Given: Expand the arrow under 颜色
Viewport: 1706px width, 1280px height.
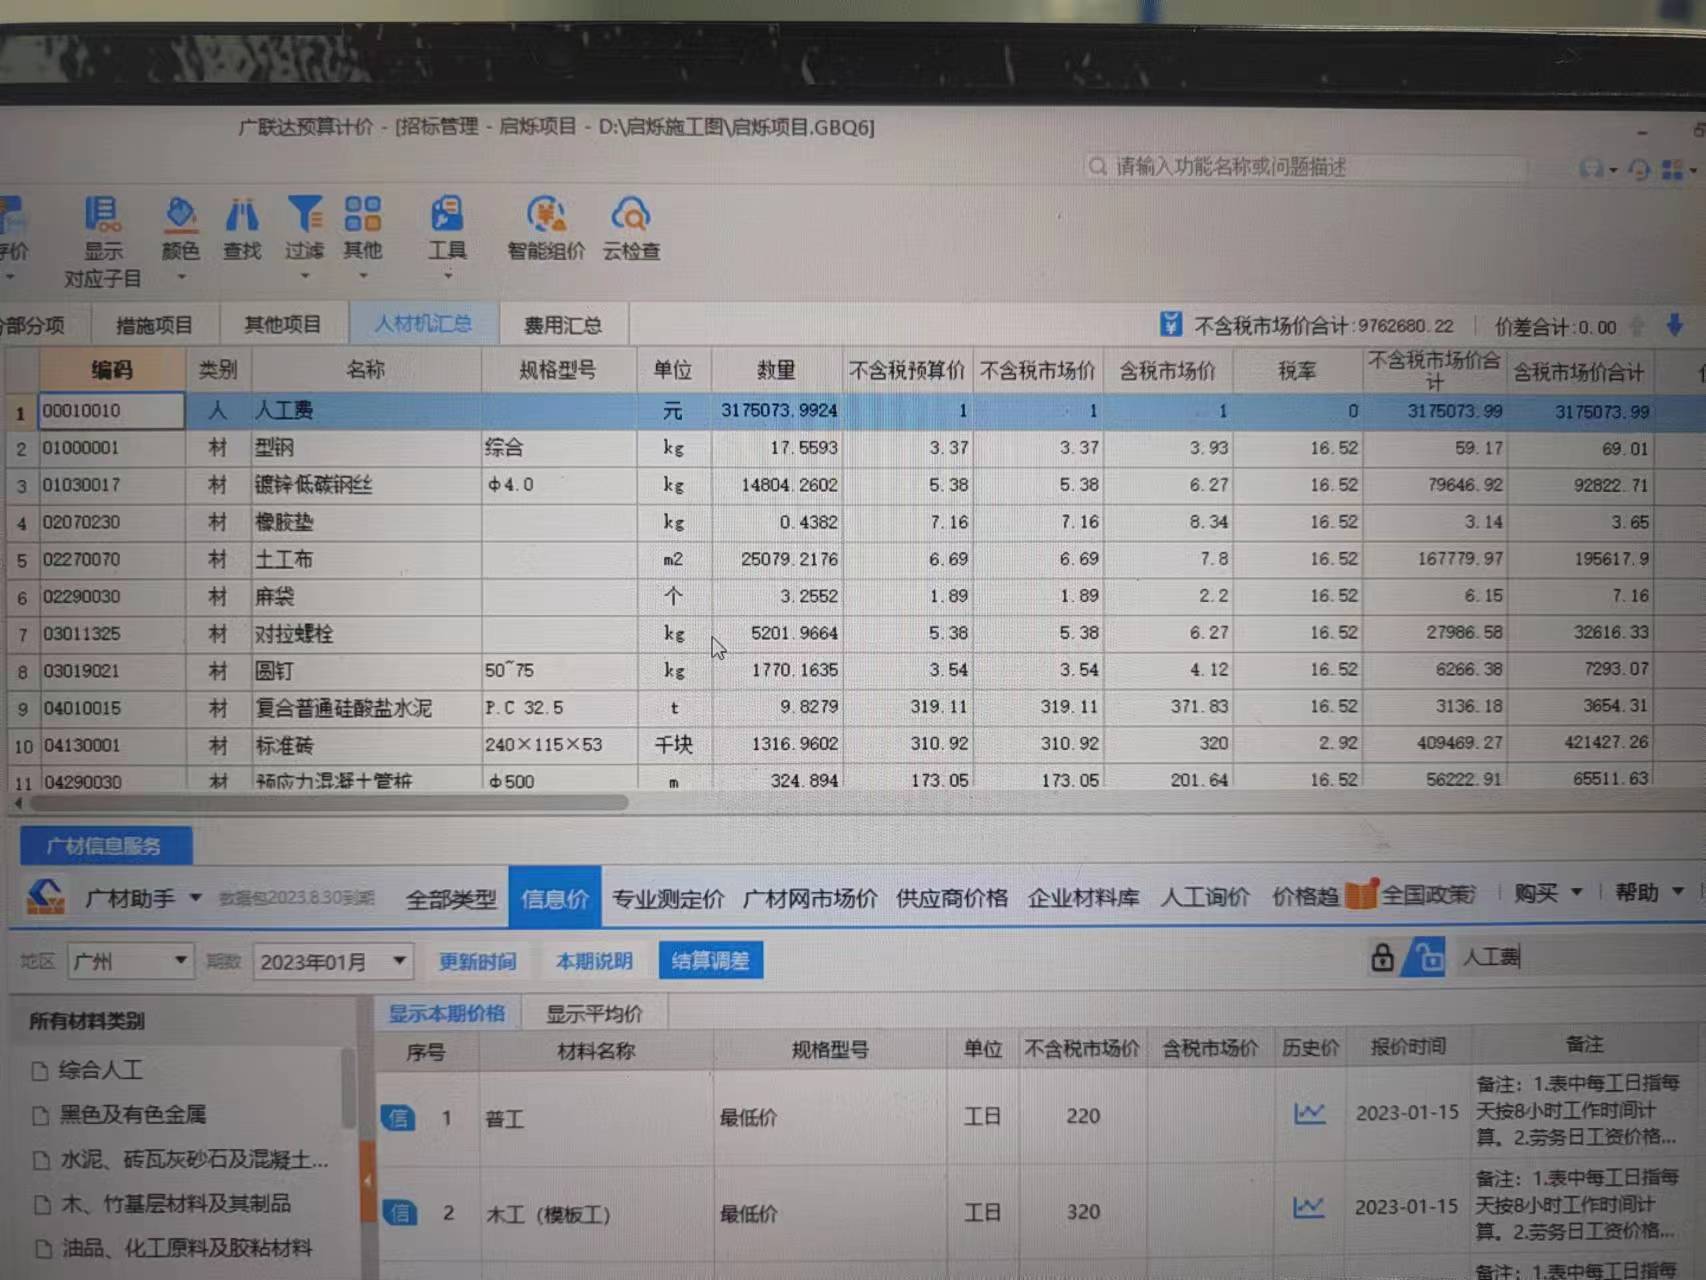Looking at the screenshot, I should 181,276.
